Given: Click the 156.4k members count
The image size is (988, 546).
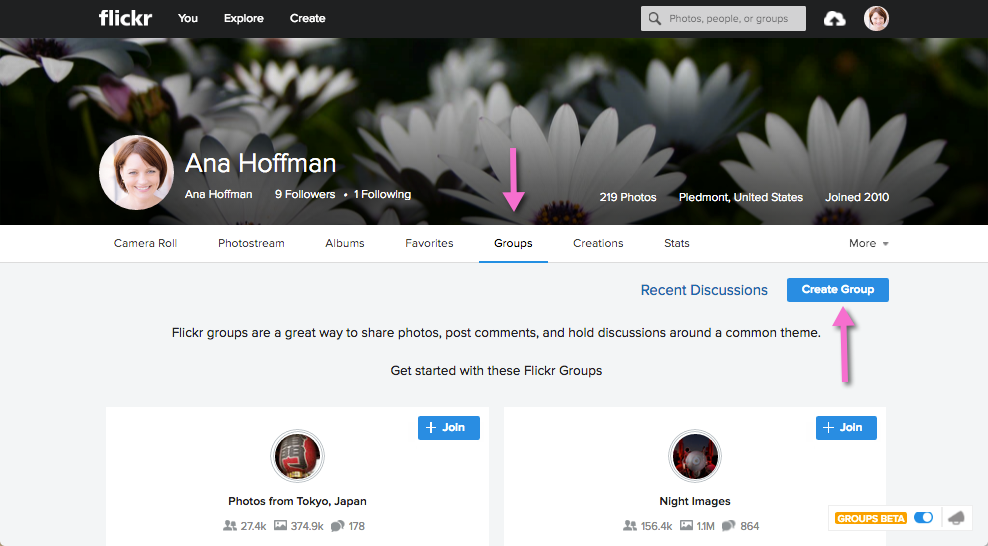Looking at the screenshot, I should [x=656, y=526].
